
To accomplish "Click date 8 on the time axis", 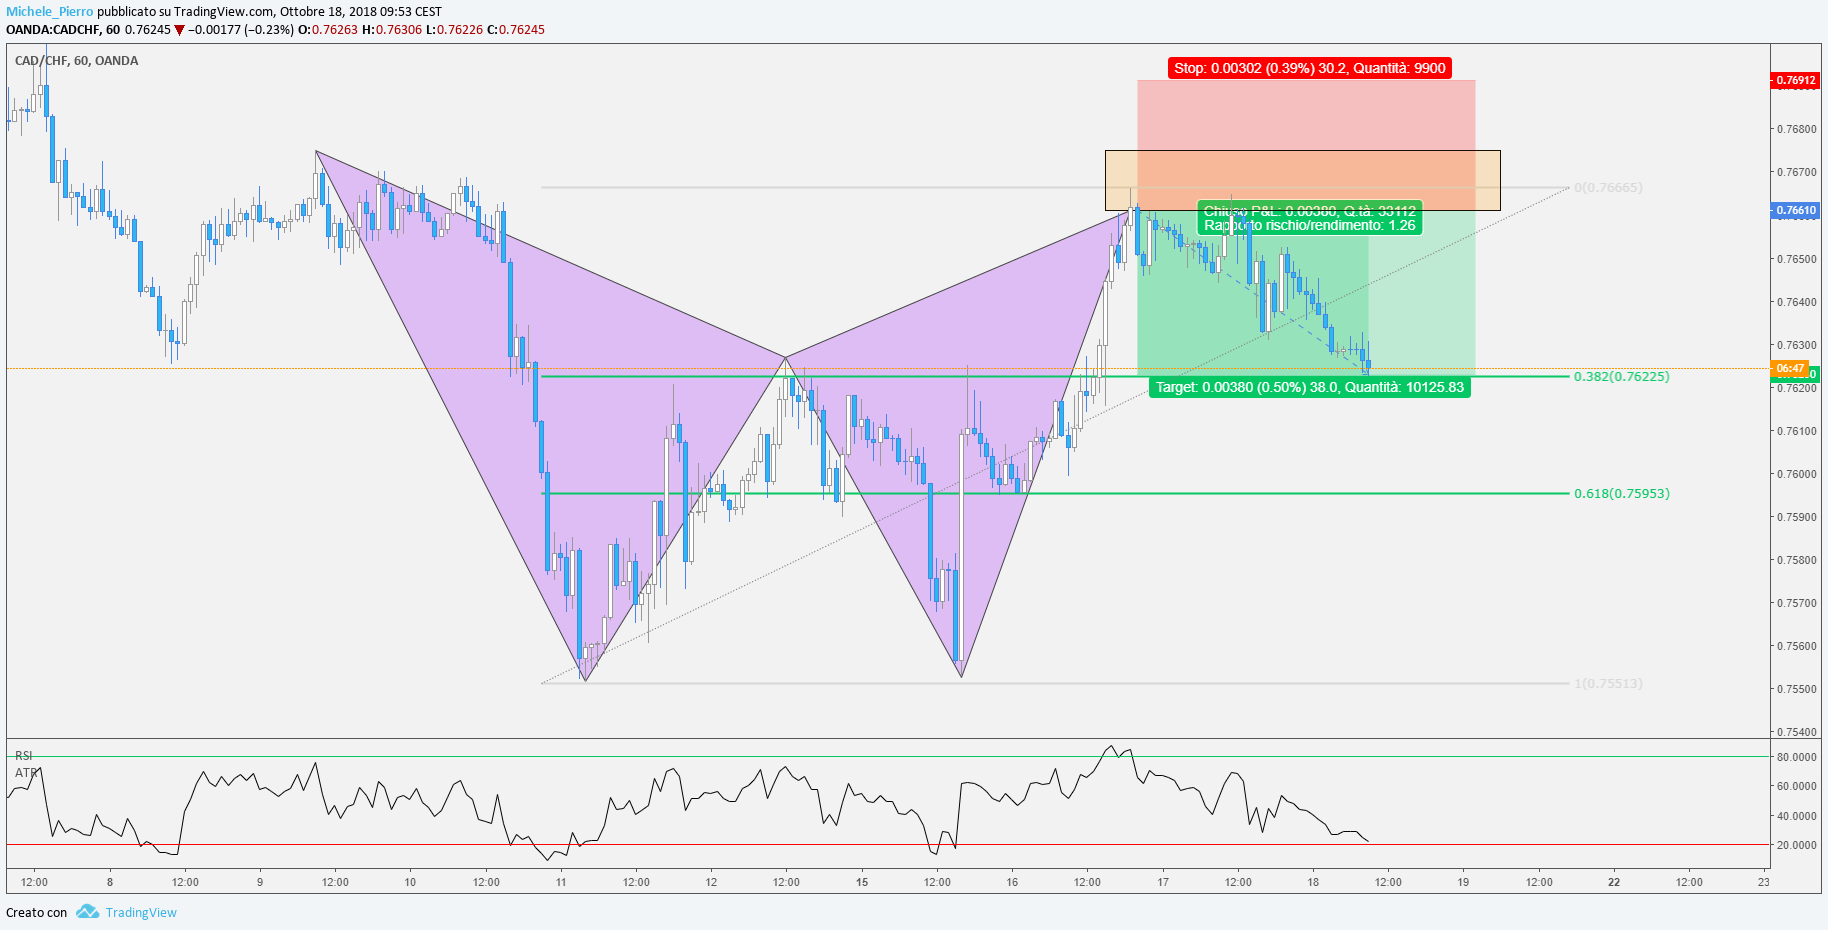I will [x=110, y=882].
